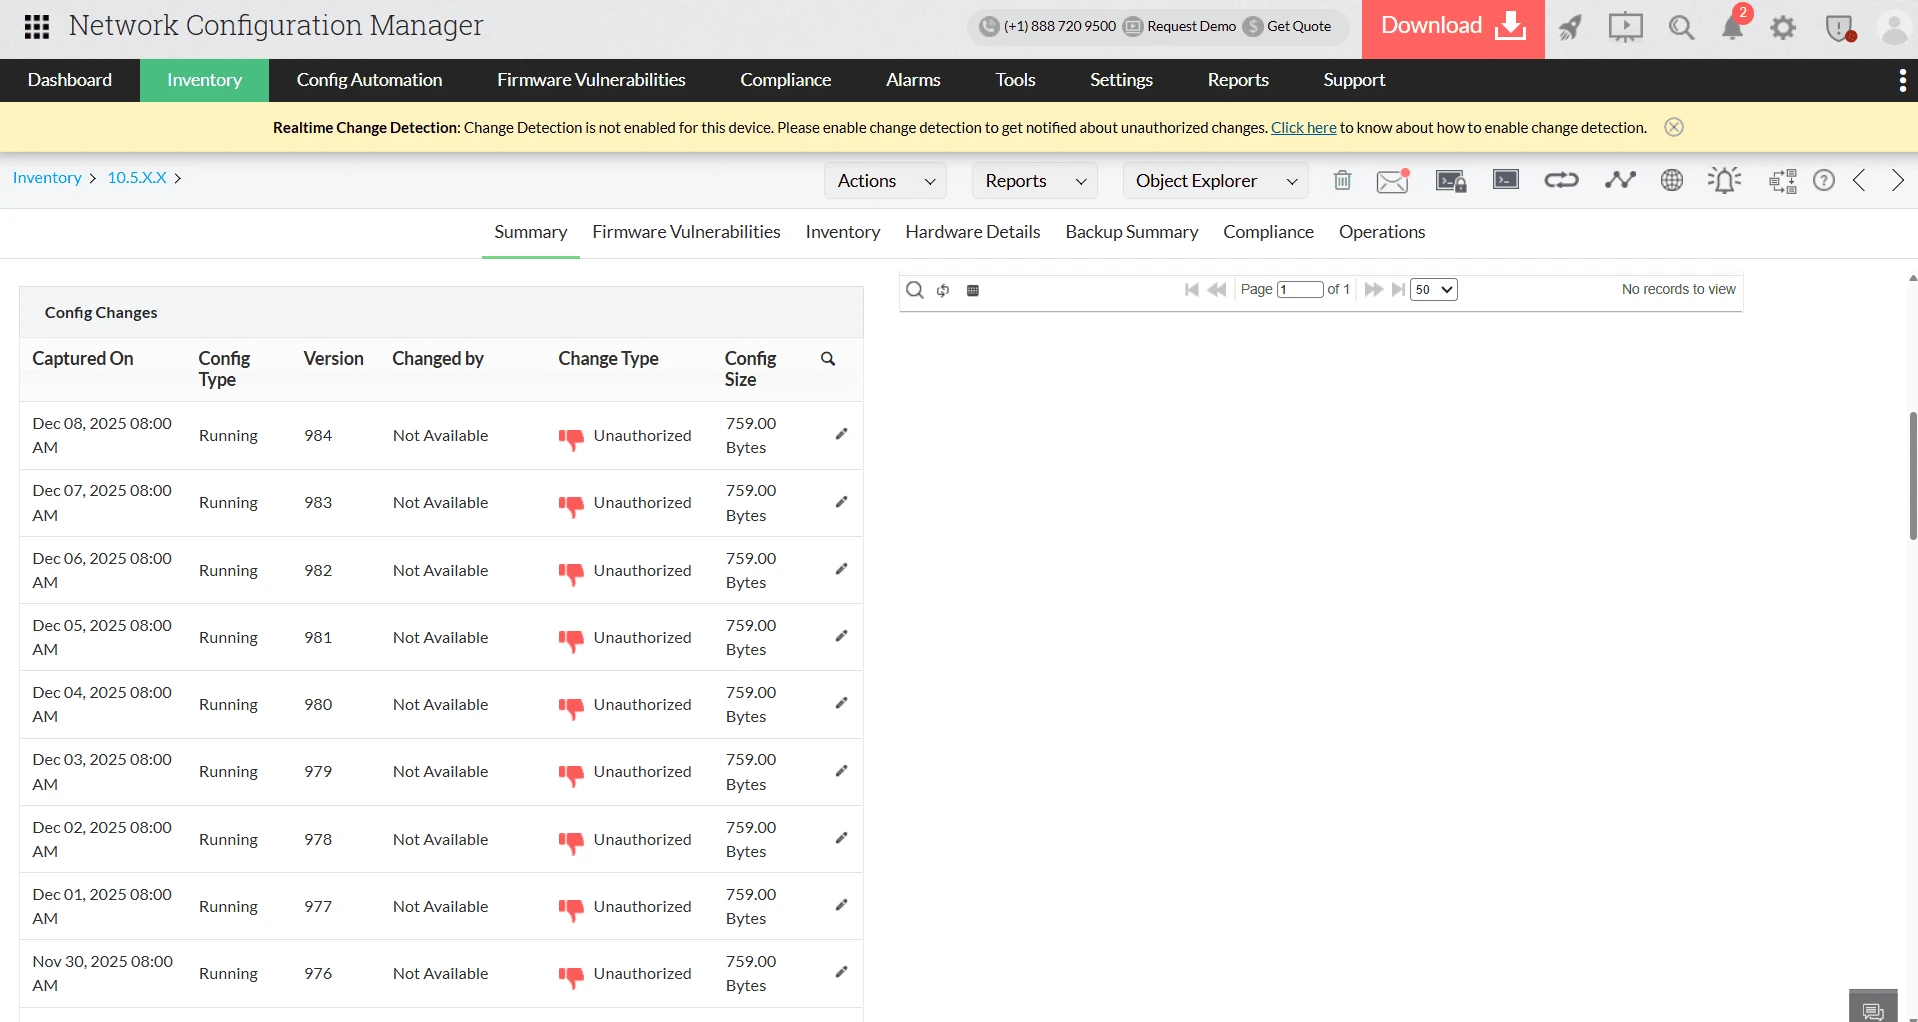Dismiss the Realtime Change Detection banner
Screen dimensions: 1918x1022
tap(1673, 126)
